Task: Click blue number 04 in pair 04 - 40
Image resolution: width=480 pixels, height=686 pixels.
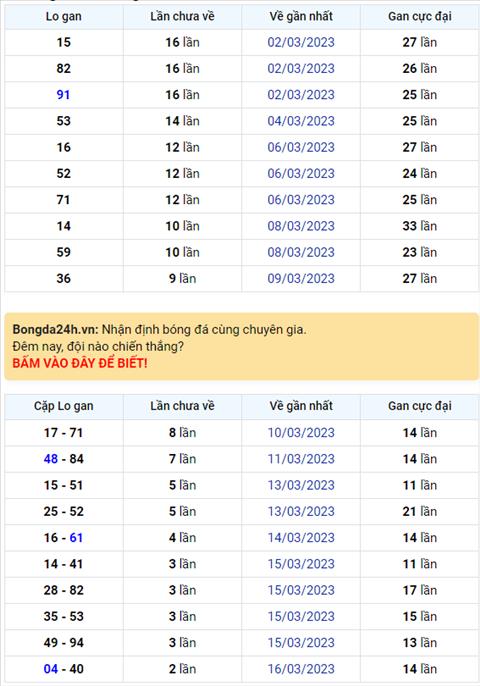Action: pyautogui.click(x=51, y=669)
